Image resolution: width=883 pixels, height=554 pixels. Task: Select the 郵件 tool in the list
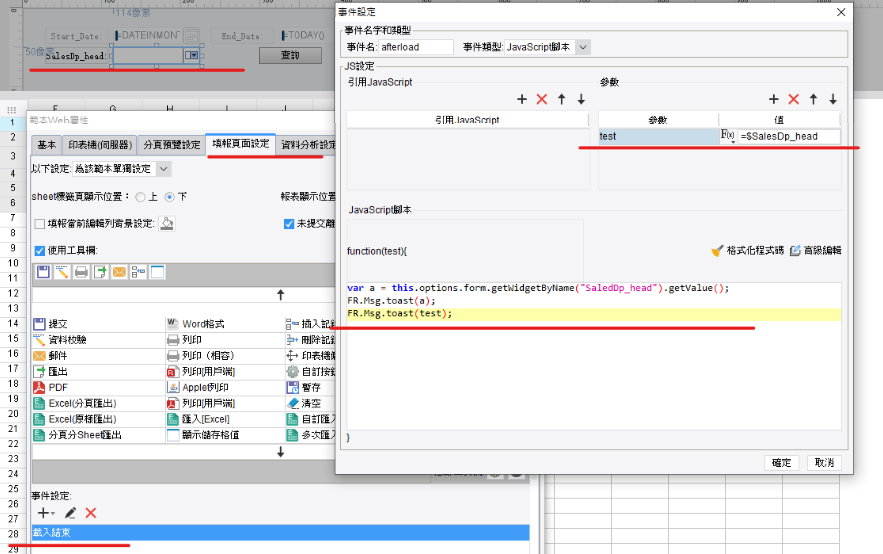pos(51,355)
